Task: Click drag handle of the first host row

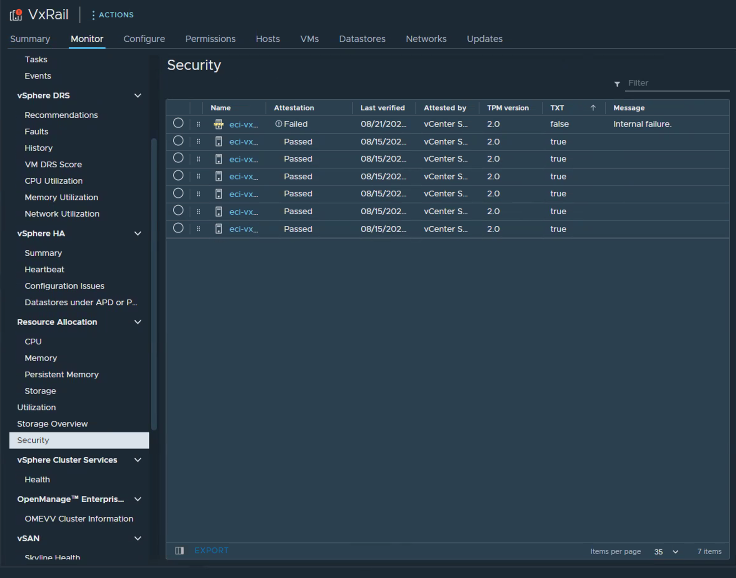Action: coord(198,124)
